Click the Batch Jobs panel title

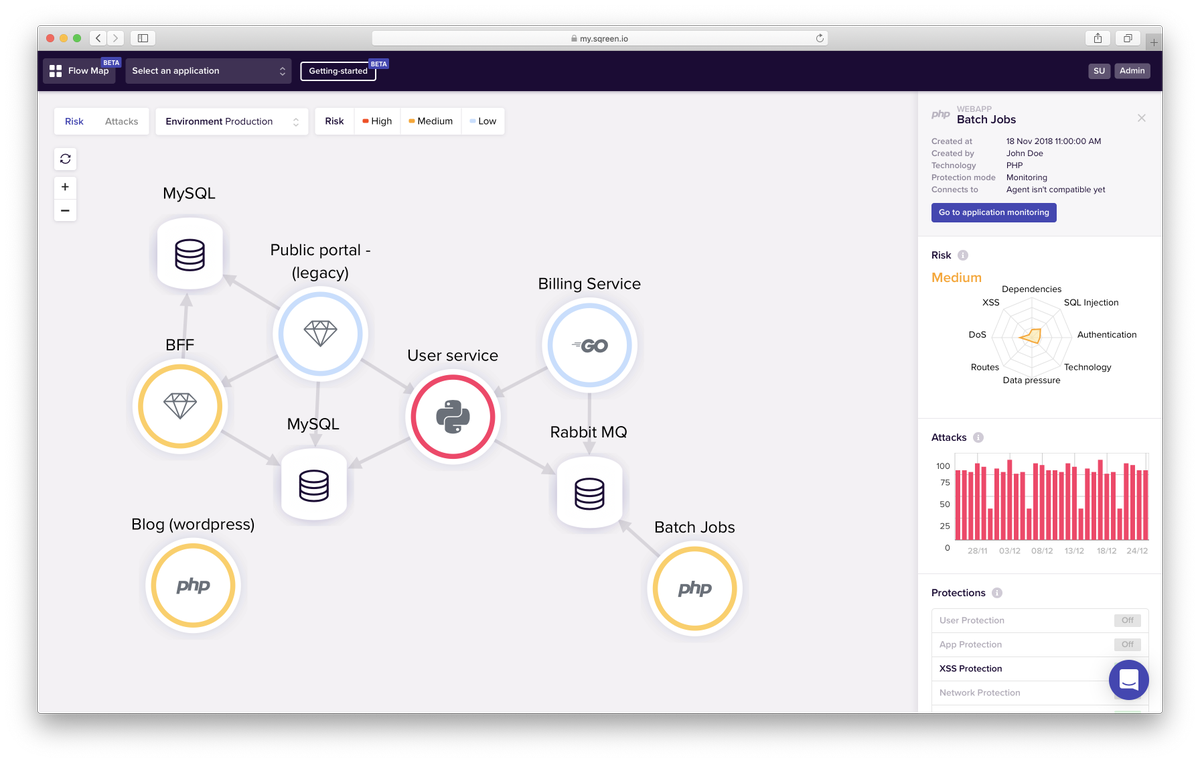click(x=986, y=119)
